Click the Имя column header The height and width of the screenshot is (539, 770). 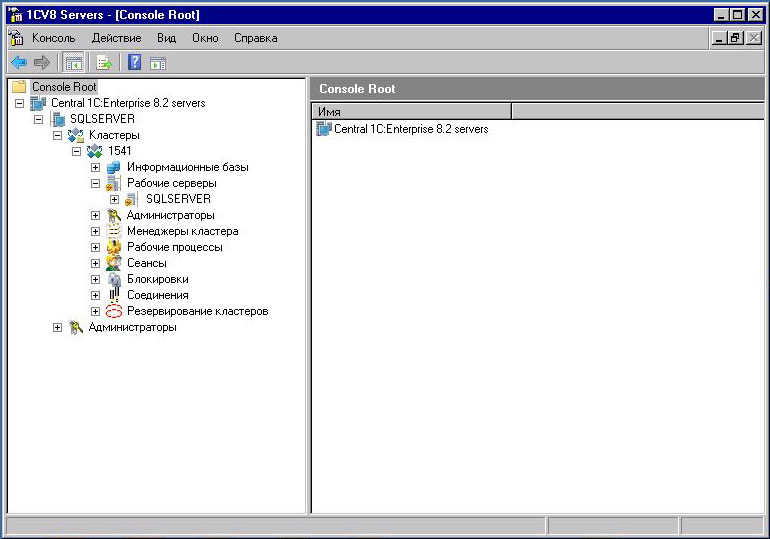click(411, 111)
